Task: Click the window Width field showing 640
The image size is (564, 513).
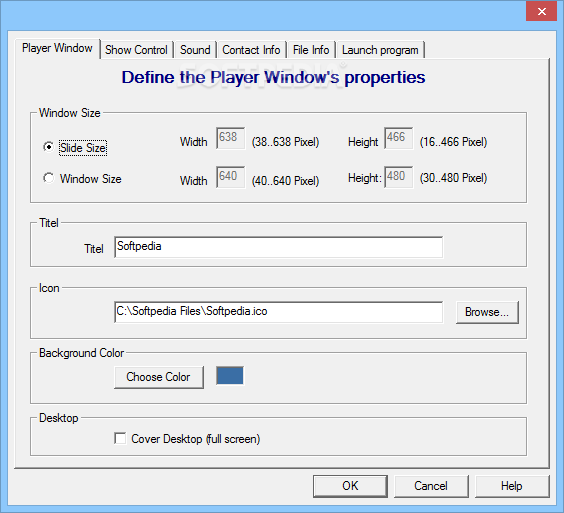Action: click(x=231, y=177)
